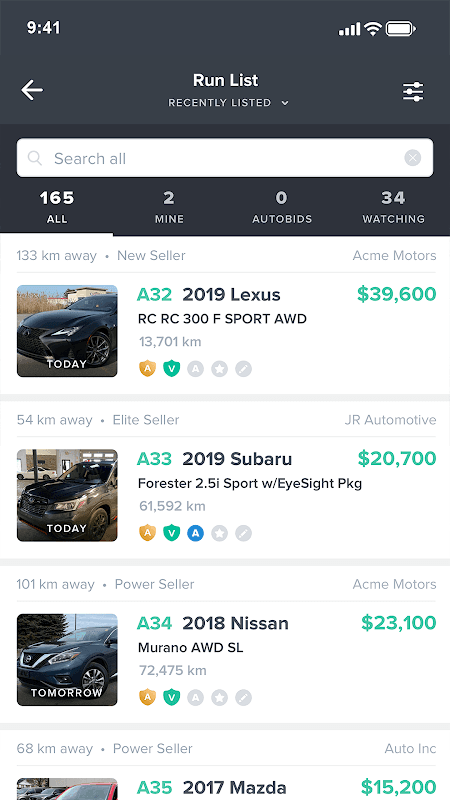
Task: Toggle the star watch icon on Lexus listing
Action: click(x=219, y=368)
